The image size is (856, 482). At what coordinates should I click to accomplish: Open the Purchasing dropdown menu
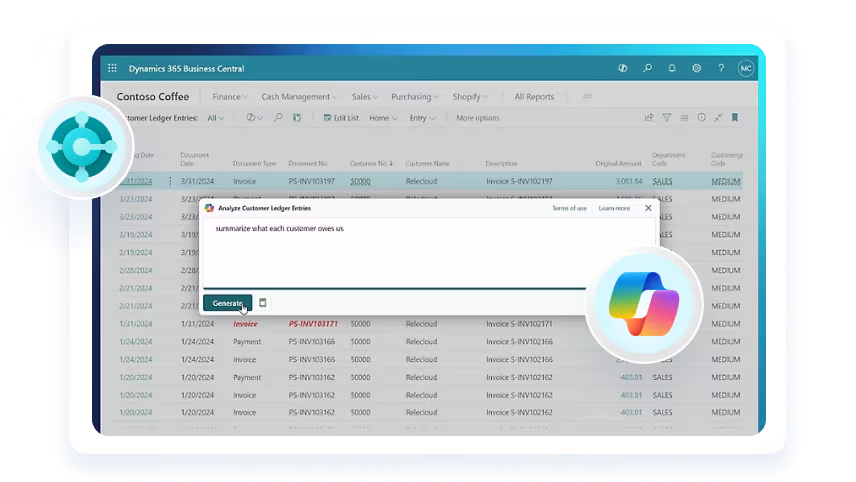[415, 97]
